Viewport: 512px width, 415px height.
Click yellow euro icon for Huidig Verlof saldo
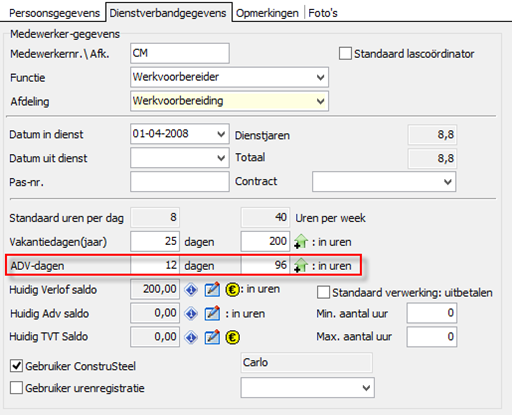point(232,289)
